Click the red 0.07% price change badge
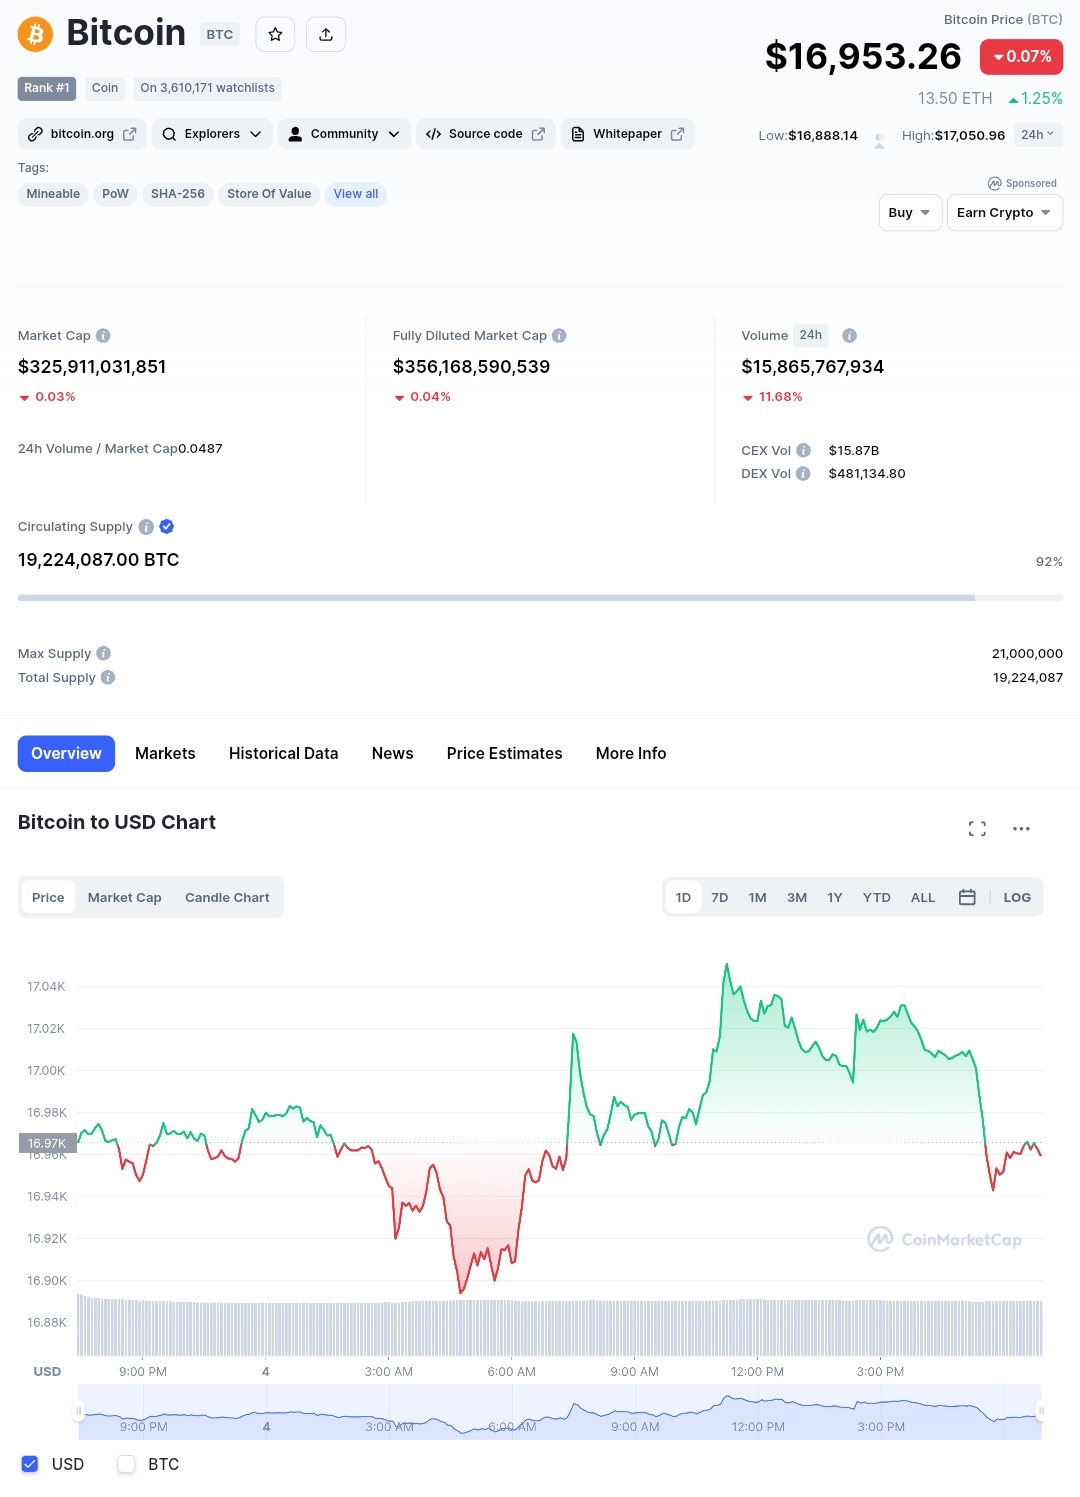This screenshot has height=1497, width=1080. pyautogui.click(x=1021, y=57)
